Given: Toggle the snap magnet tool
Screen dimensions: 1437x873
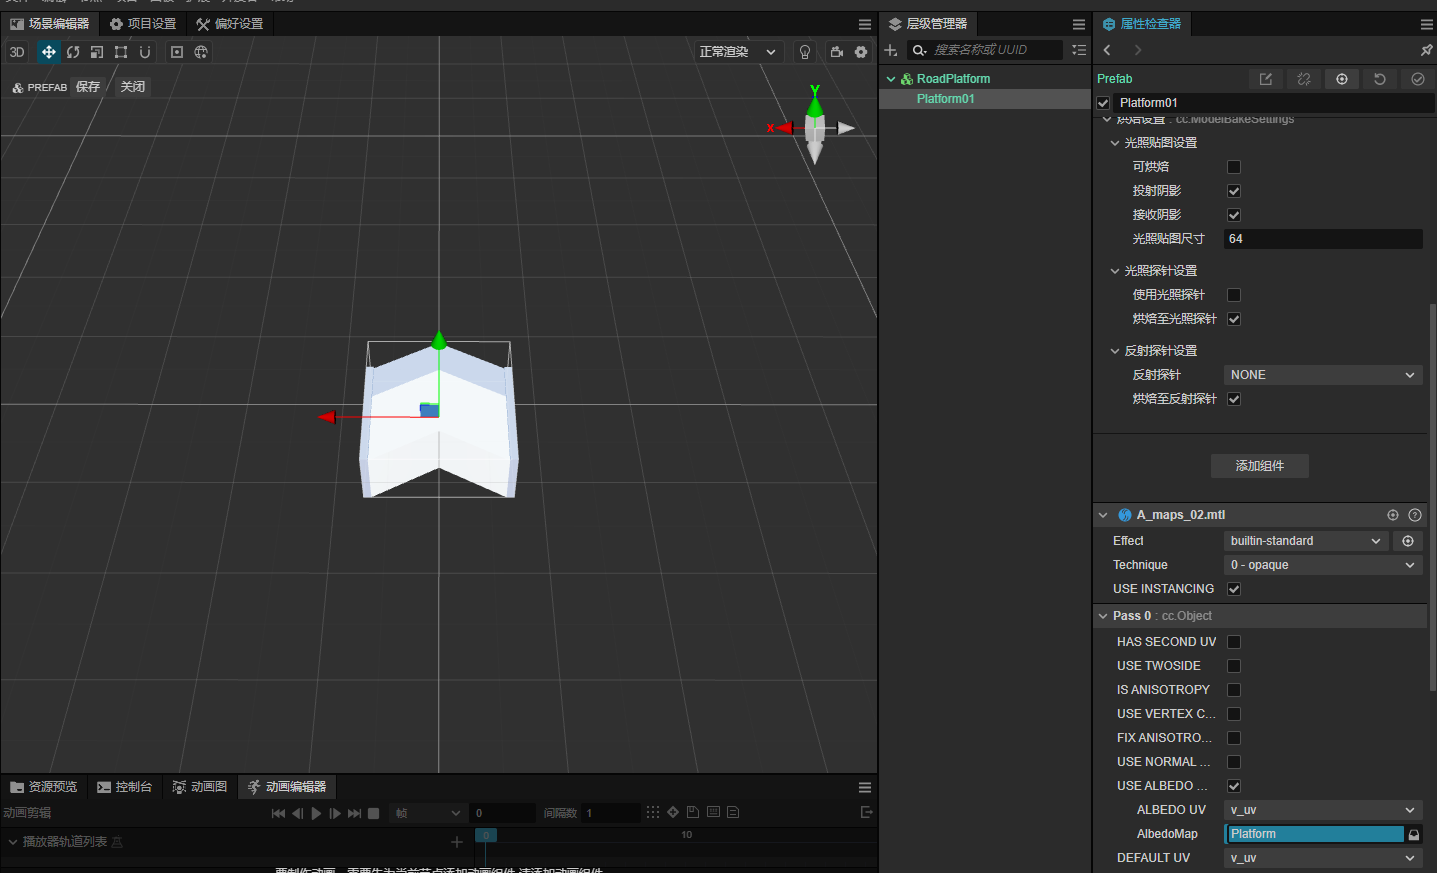Looking at the screenshot, I should [x=145, y=52].
